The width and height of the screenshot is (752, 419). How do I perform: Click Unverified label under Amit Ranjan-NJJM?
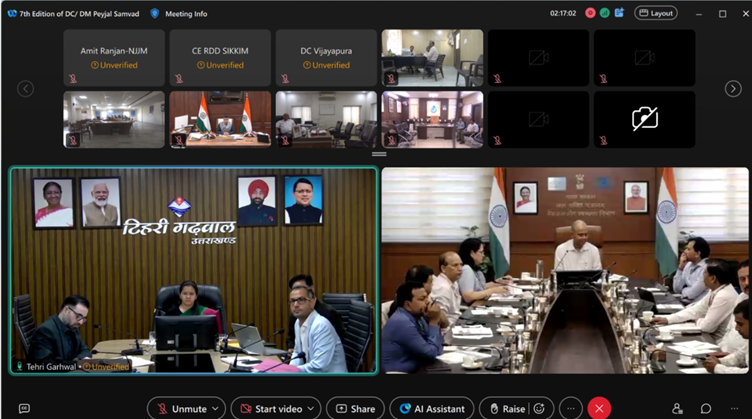click(x=114, y=65)
